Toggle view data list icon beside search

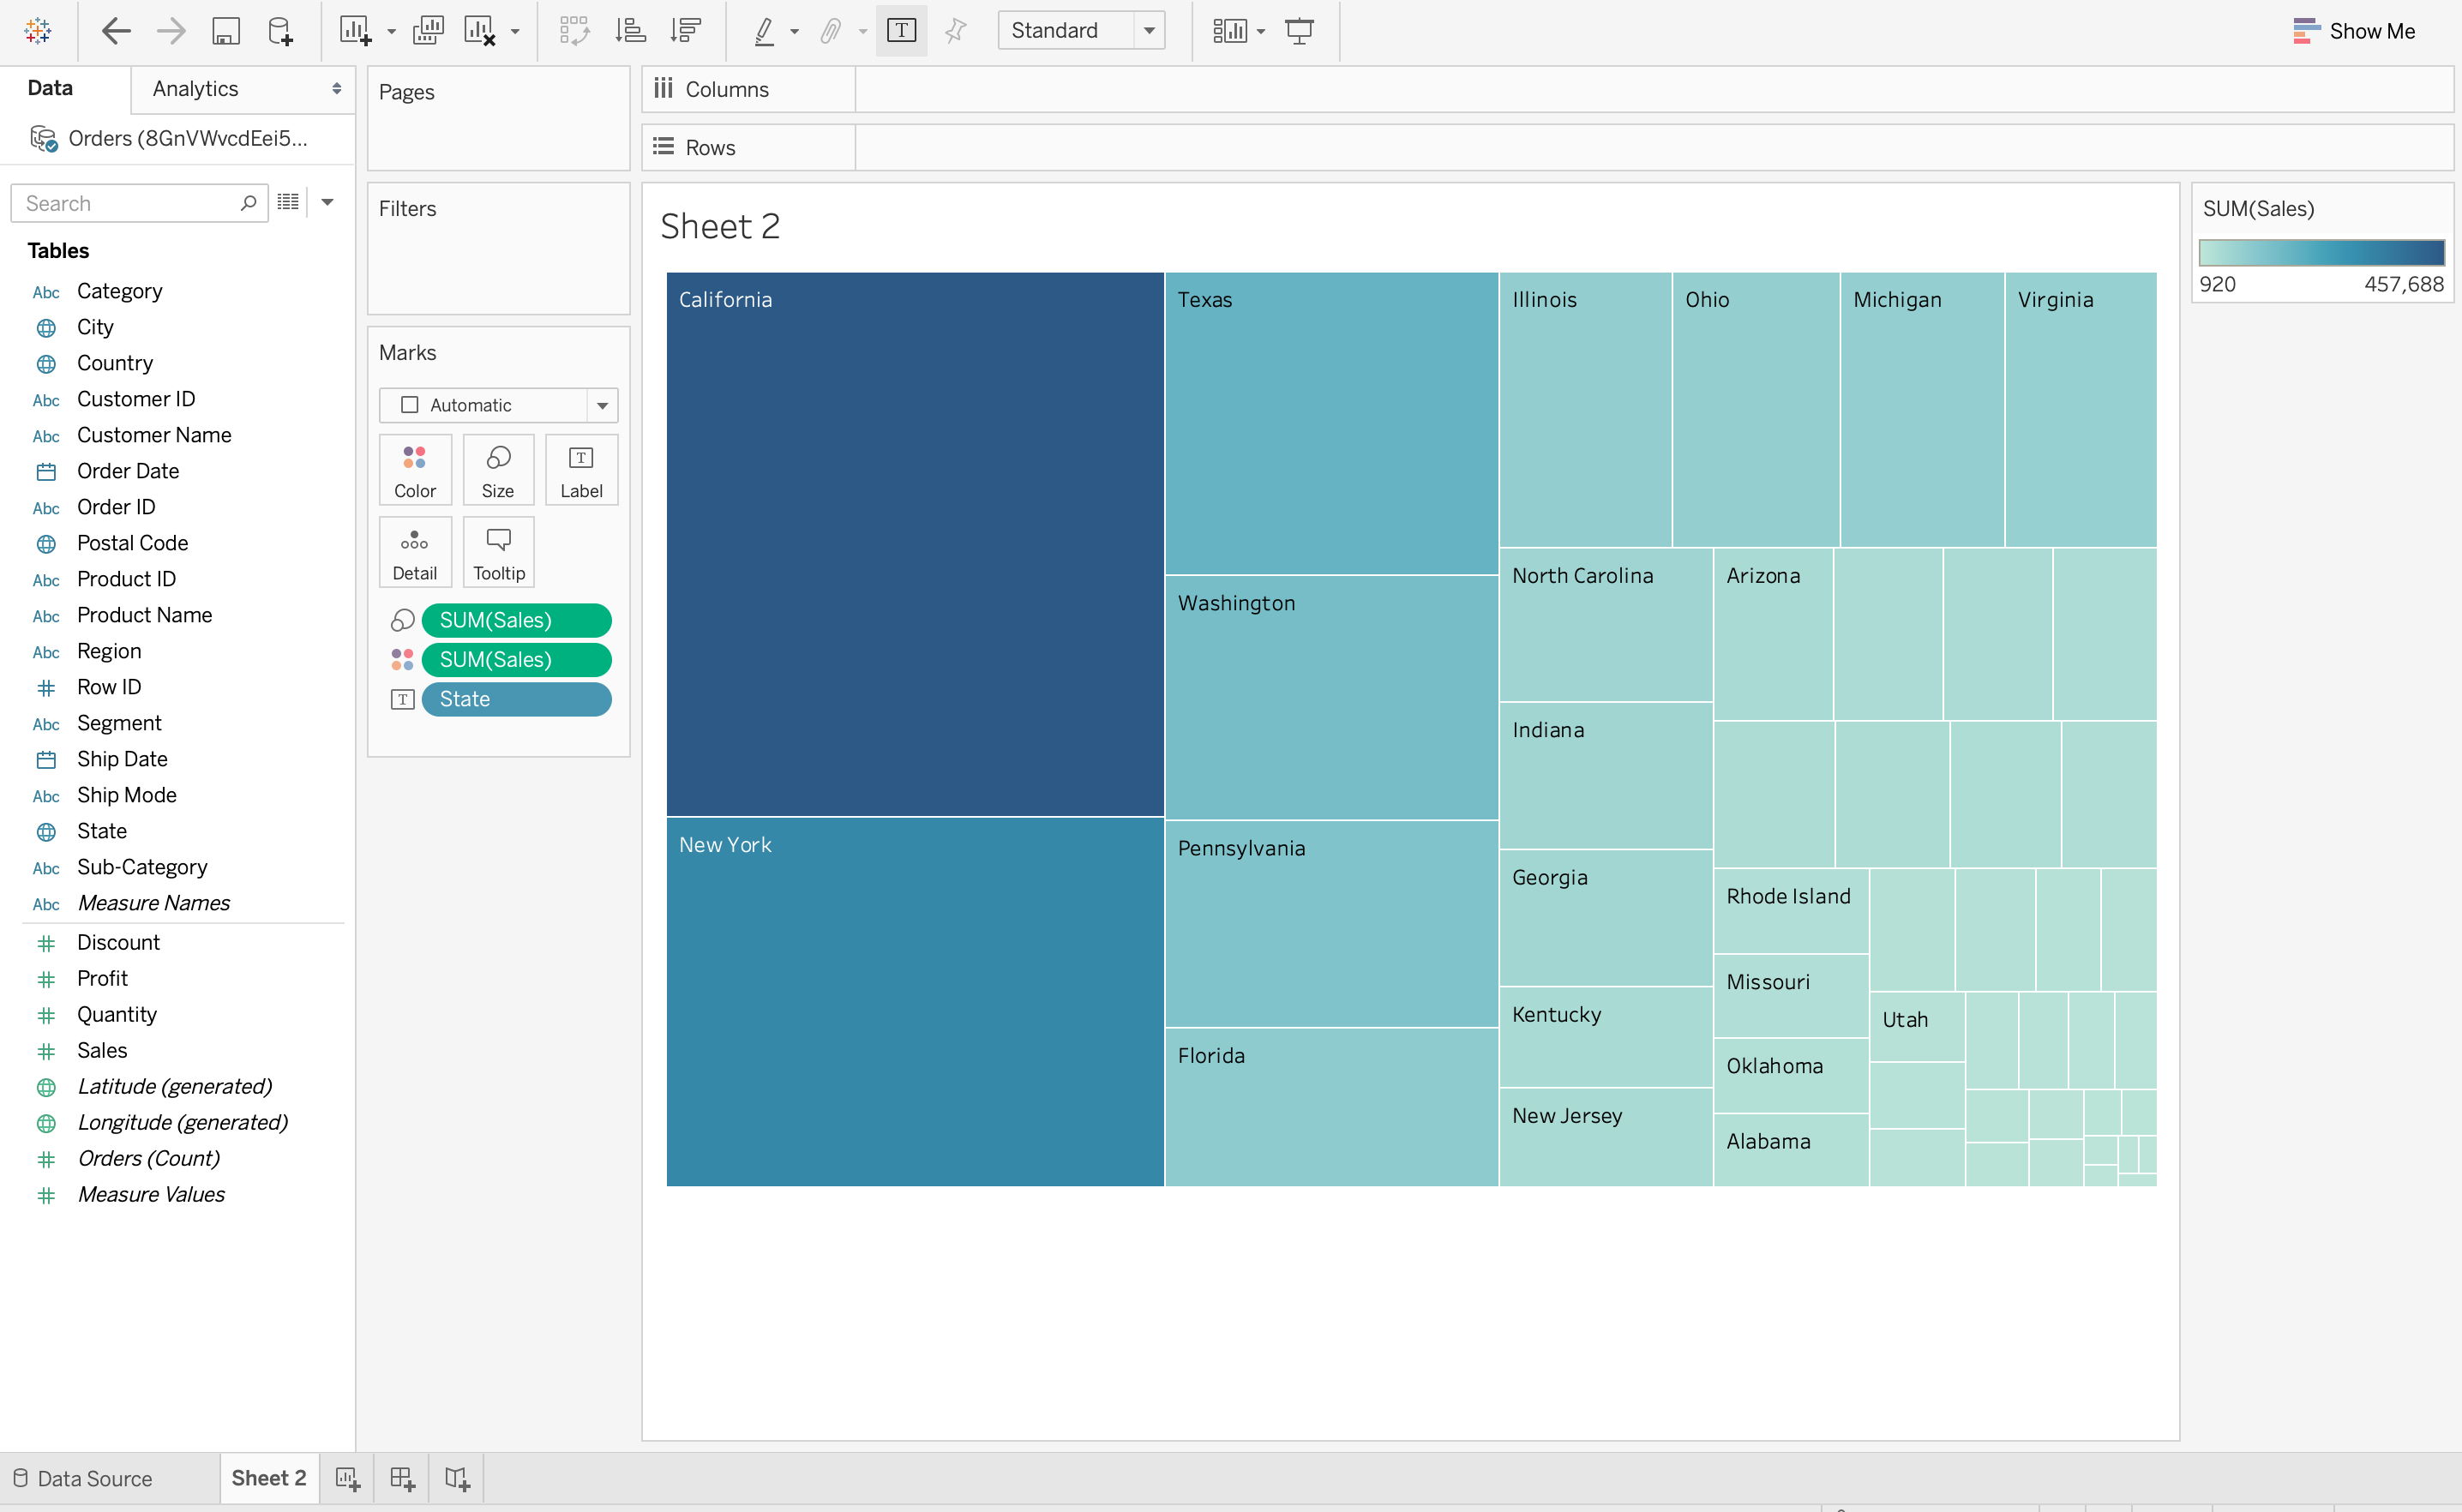[x=288, y=203]
